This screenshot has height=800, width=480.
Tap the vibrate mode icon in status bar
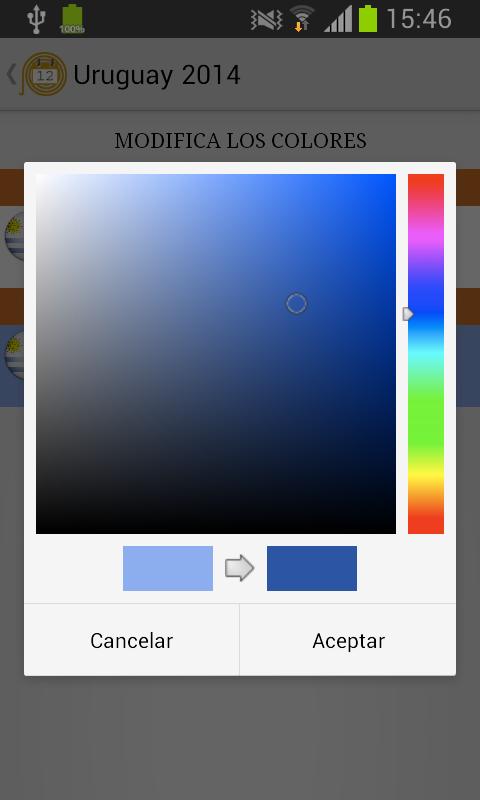[266, 20]
